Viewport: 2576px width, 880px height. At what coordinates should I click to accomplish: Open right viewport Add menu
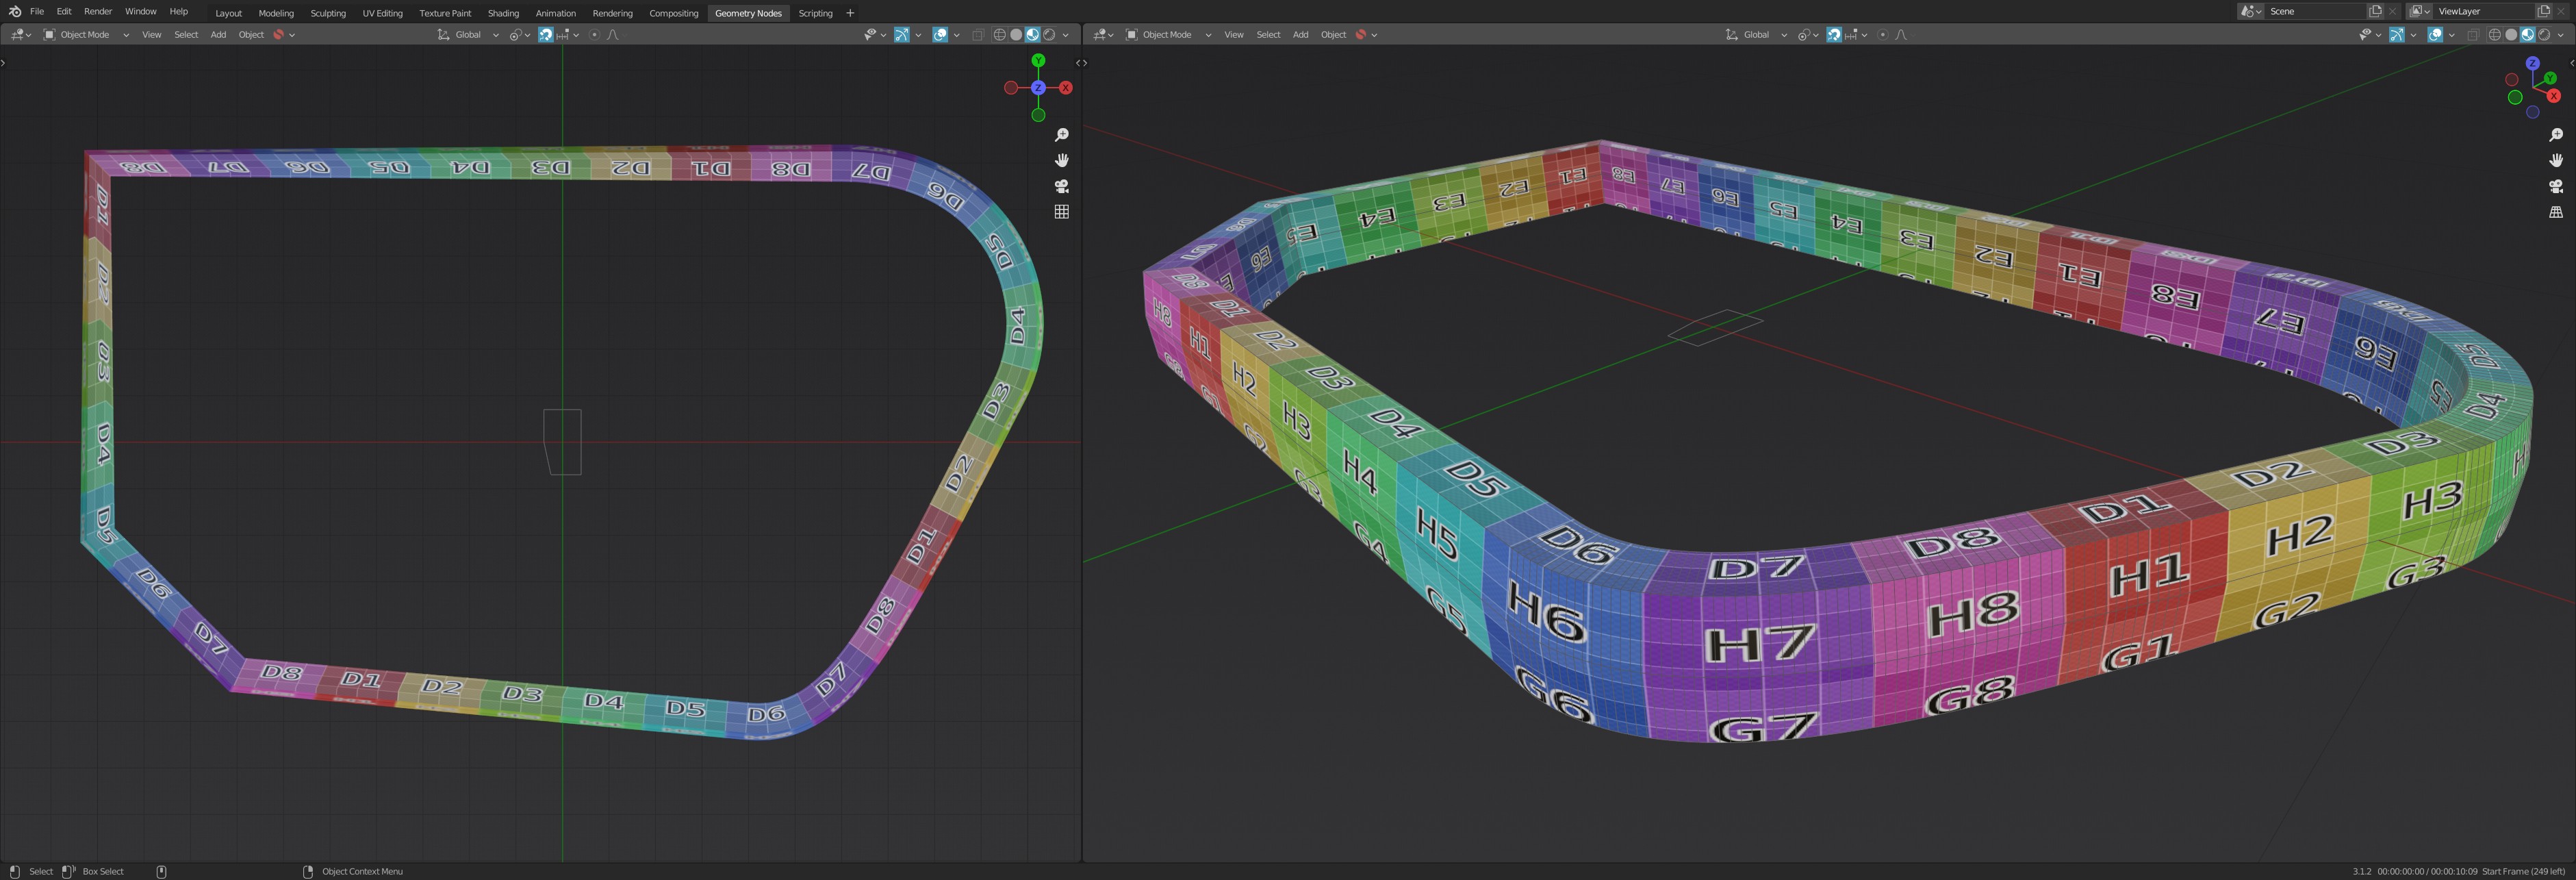1300,35
